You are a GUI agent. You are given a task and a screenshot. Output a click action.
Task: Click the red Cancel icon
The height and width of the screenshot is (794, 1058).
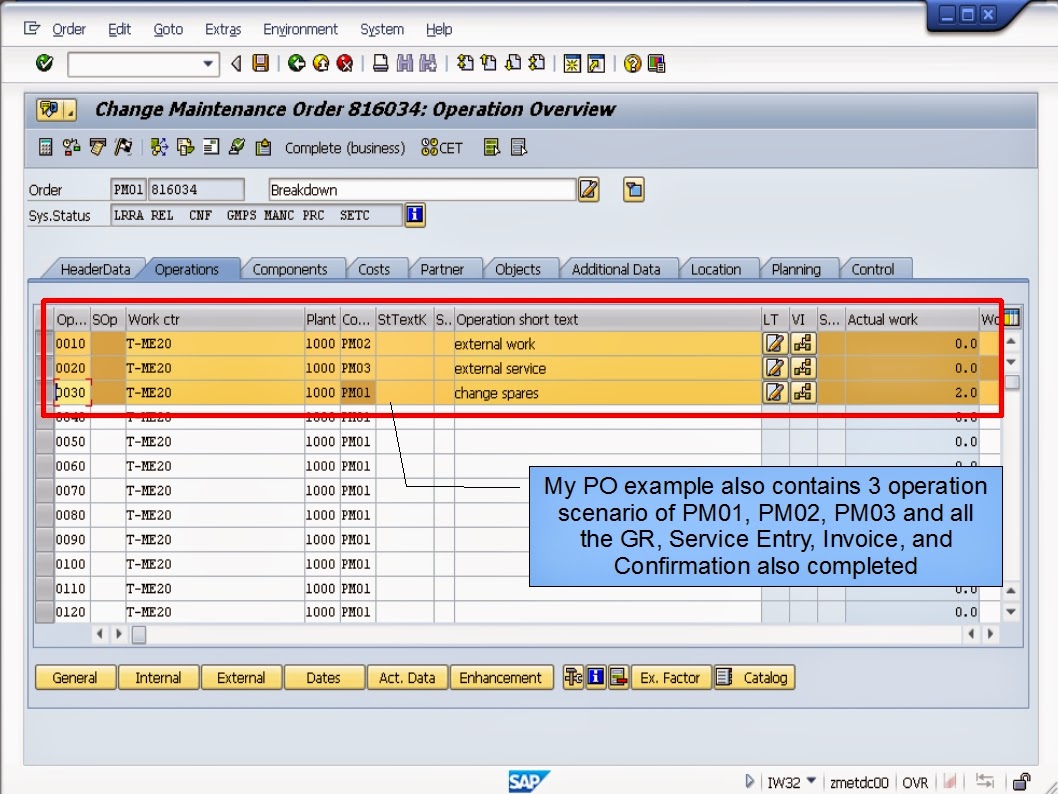[345, 63]
